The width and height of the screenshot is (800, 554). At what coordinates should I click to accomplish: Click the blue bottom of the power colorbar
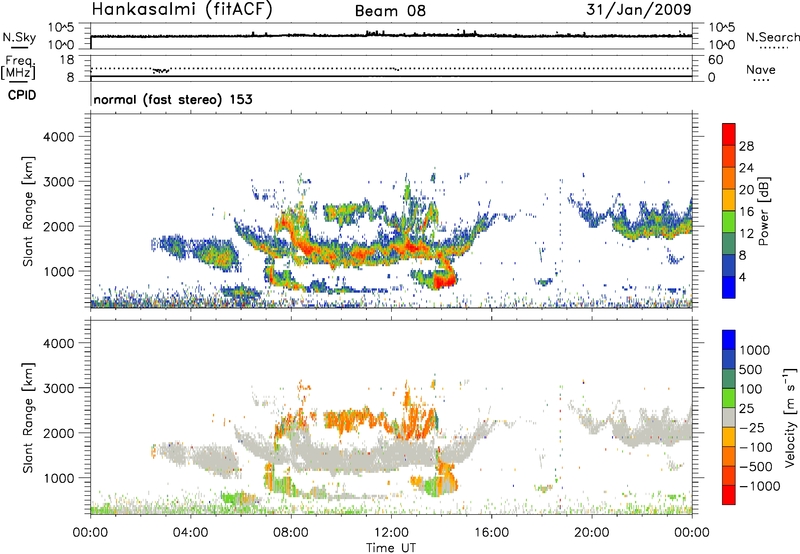tap(729, 288)
